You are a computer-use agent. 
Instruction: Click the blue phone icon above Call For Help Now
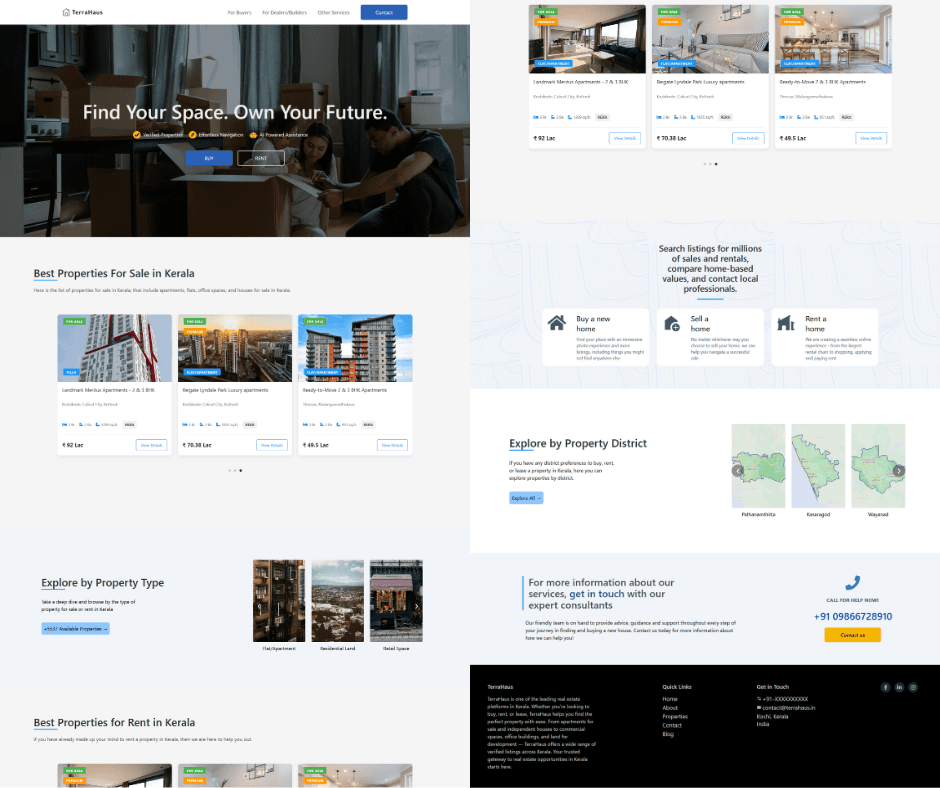pos(852,582)
